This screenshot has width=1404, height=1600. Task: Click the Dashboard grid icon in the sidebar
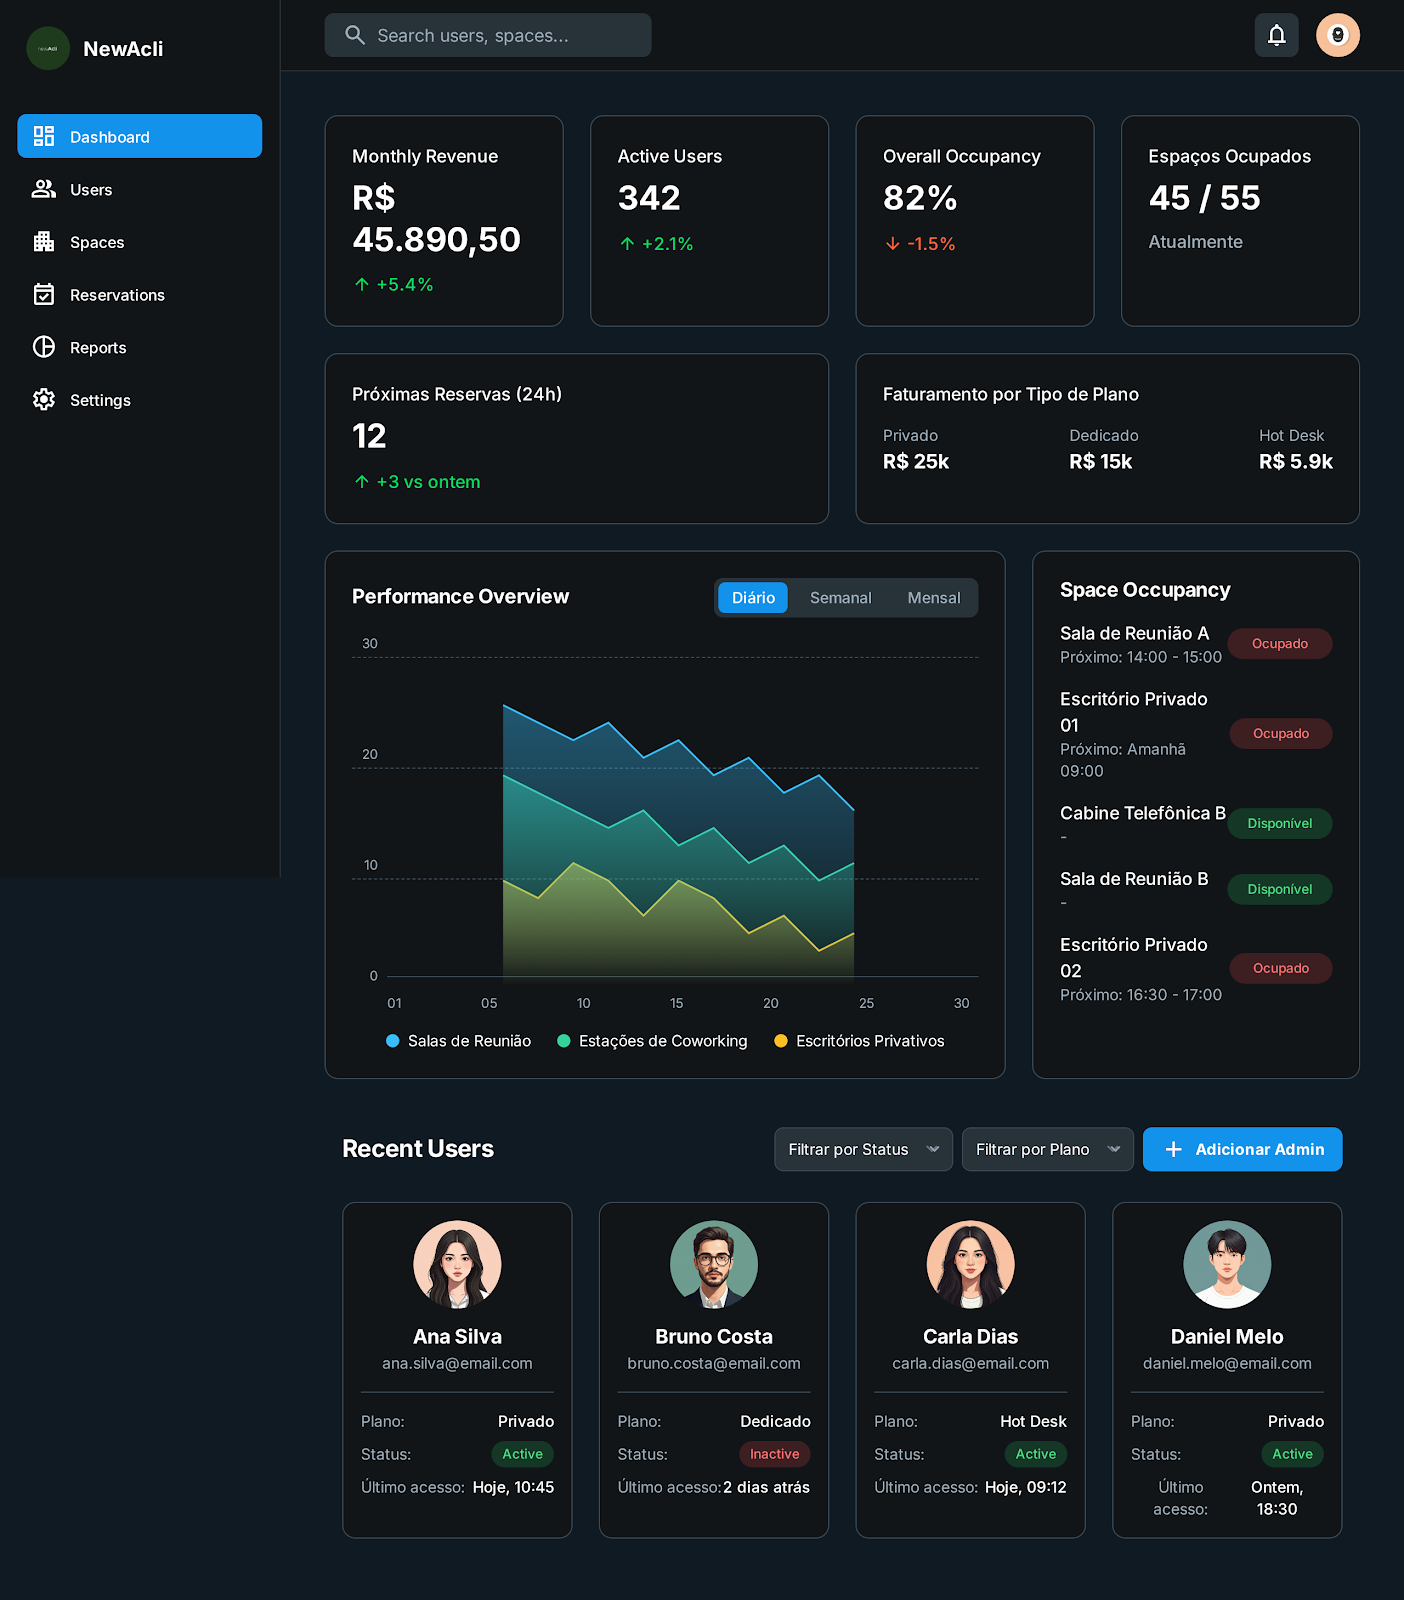pyautogui.click(x=44, y=136)
